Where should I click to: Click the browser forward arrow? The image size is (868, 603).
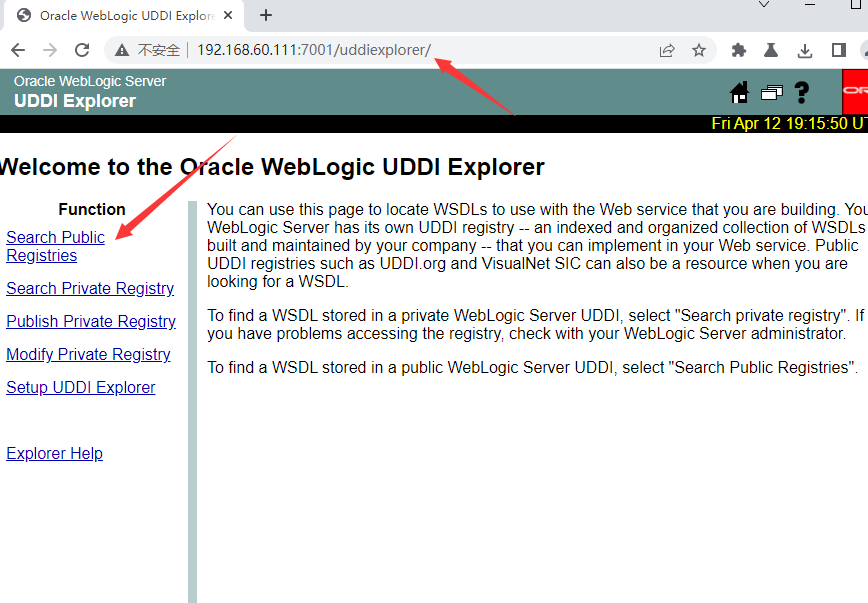pyautogui.click(x=50, y=50)
